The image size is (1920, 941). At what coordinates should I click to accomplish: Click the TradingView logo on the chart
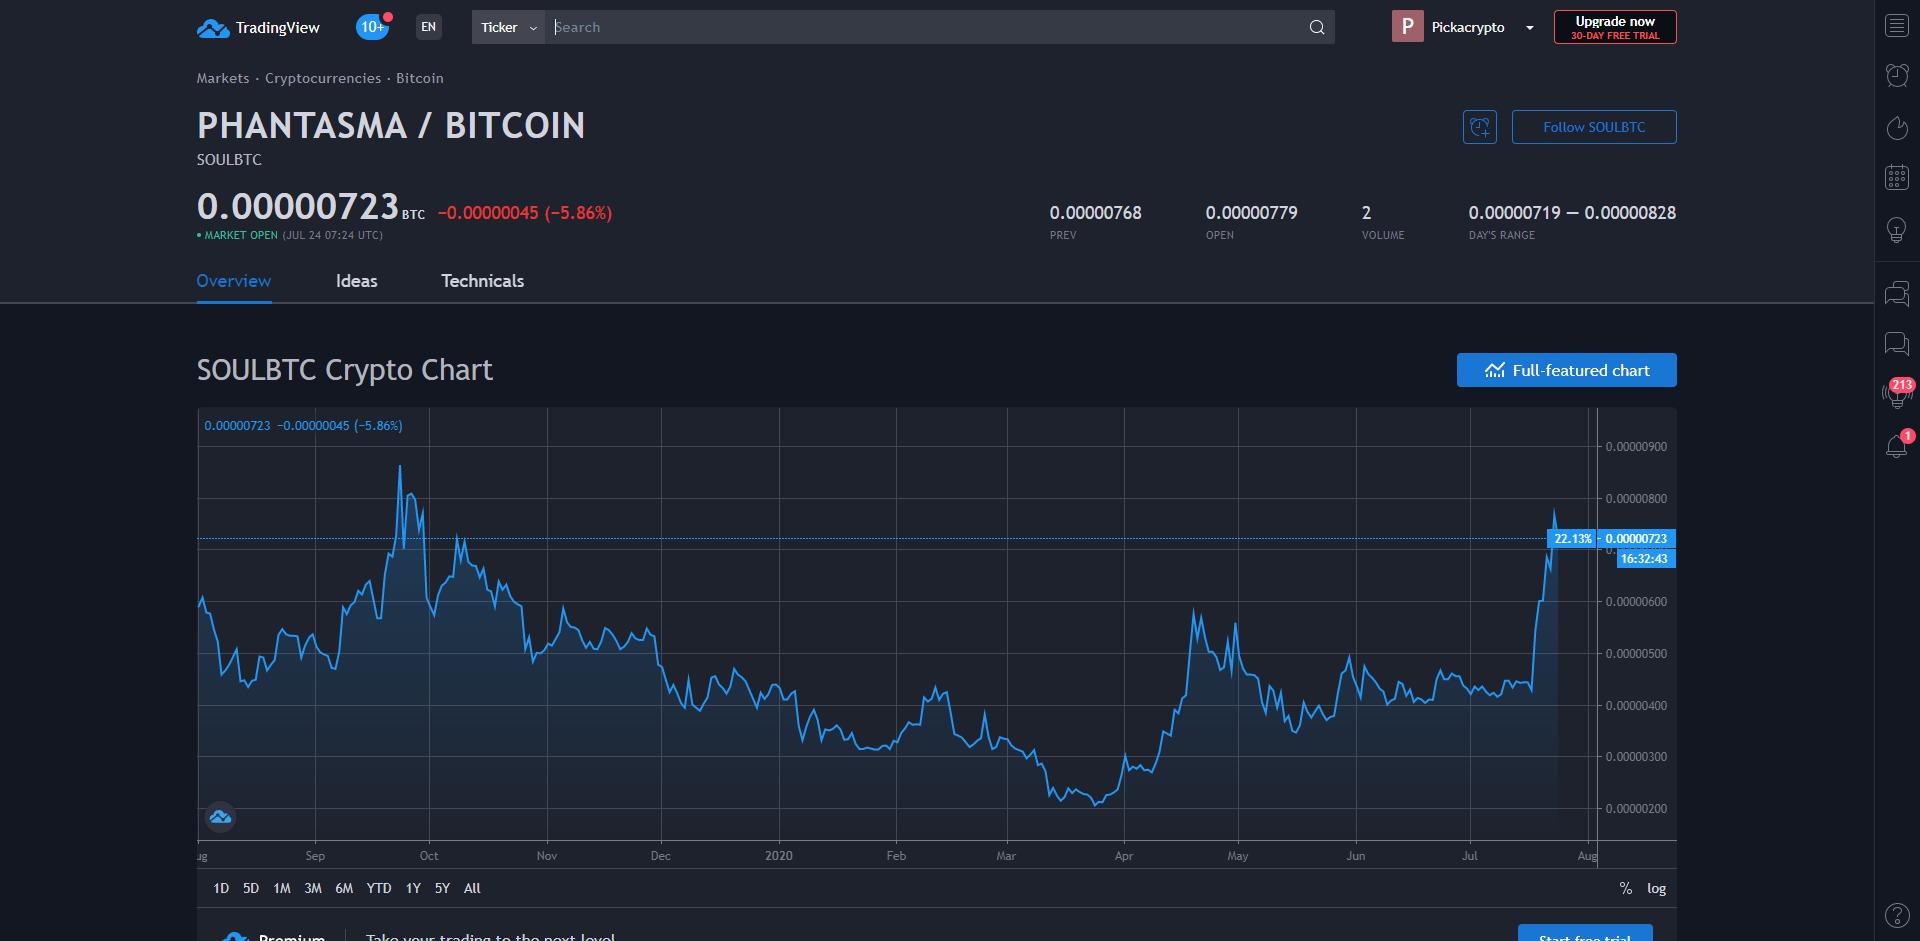point(220,818)
